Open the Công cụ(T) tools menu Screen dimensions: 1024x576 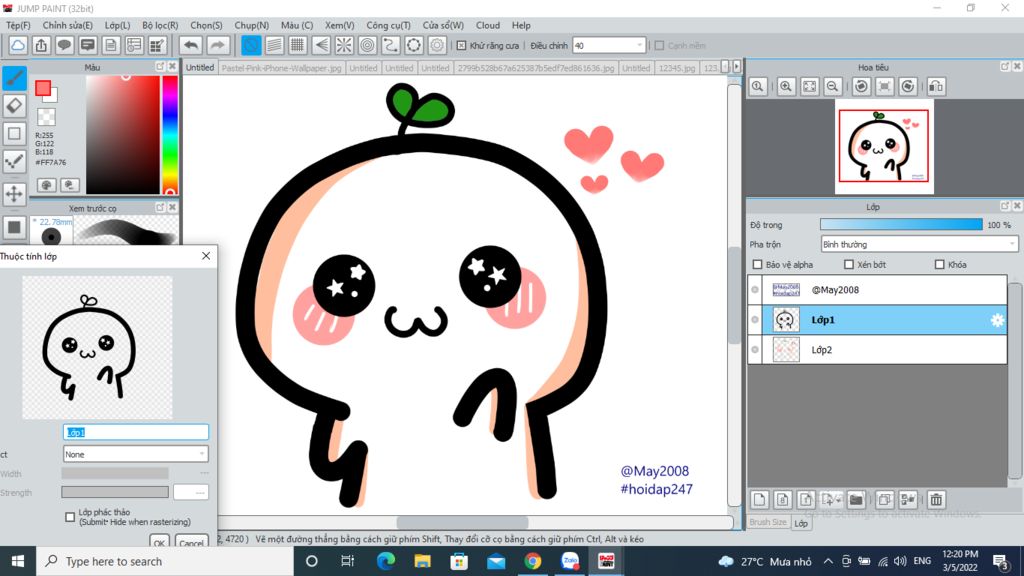pyautogui.click(x=388, y=25)
